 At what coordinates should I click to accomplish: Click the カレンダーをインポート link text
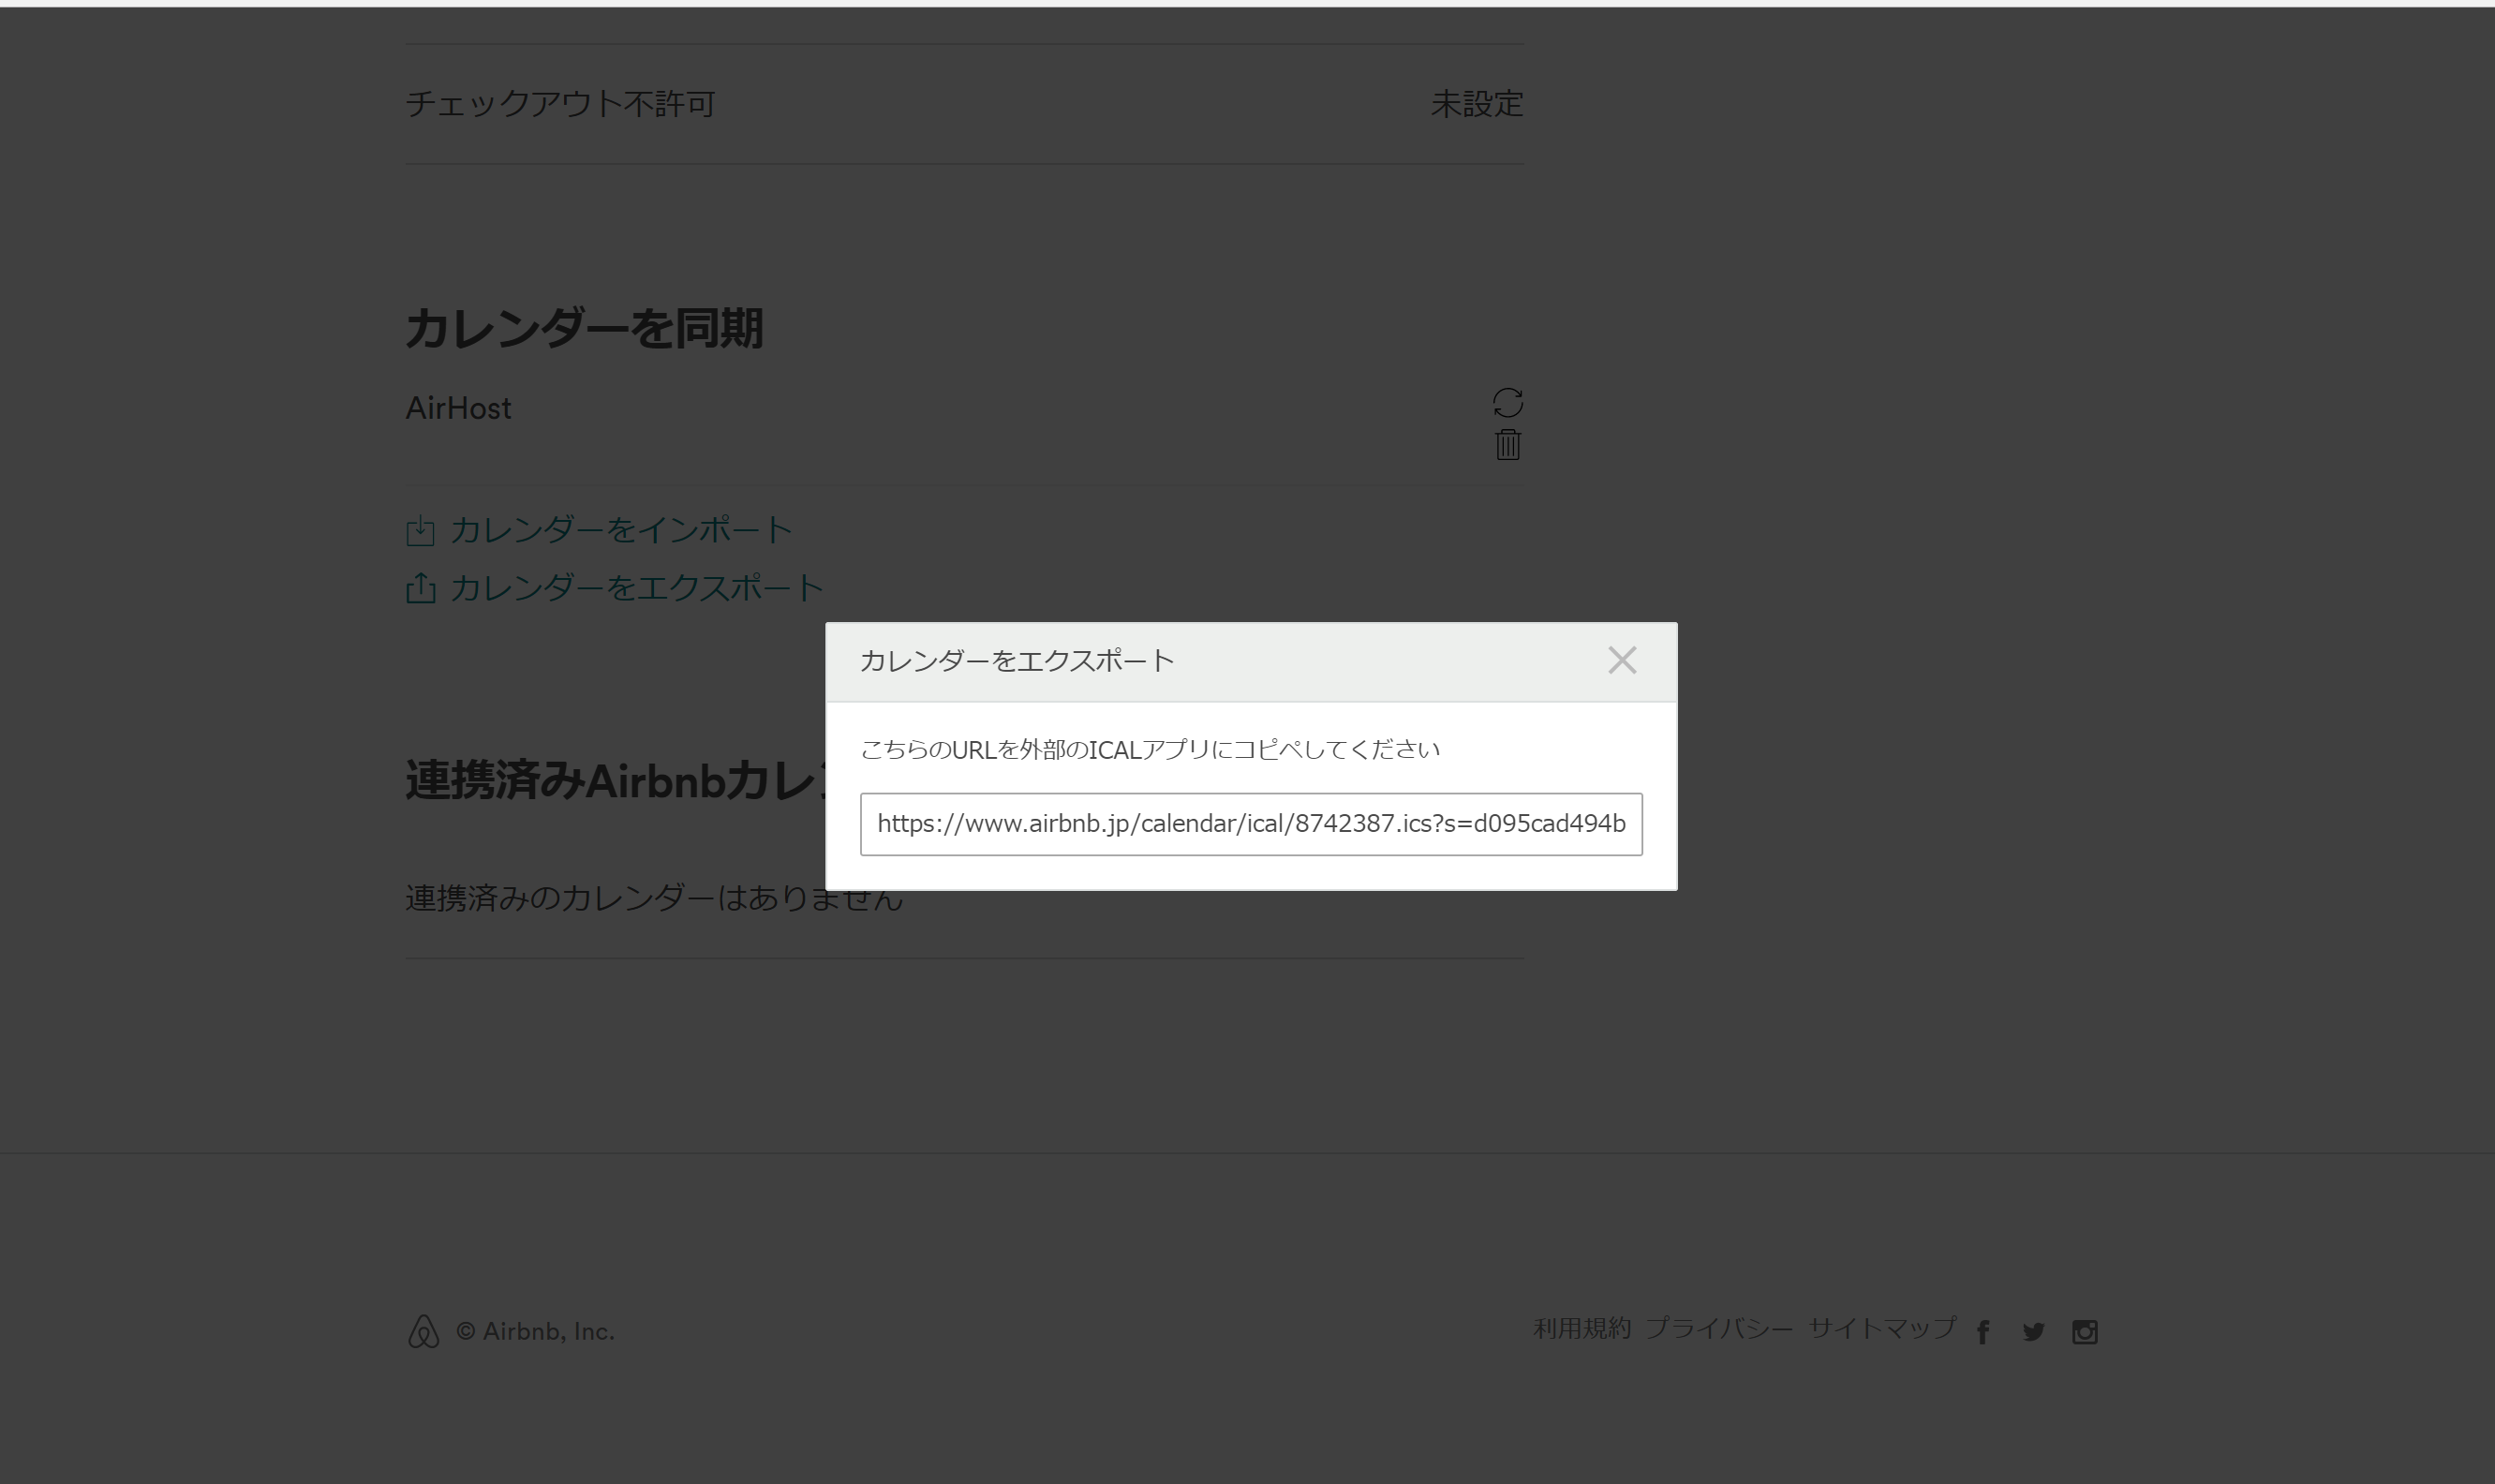[621, 530]
